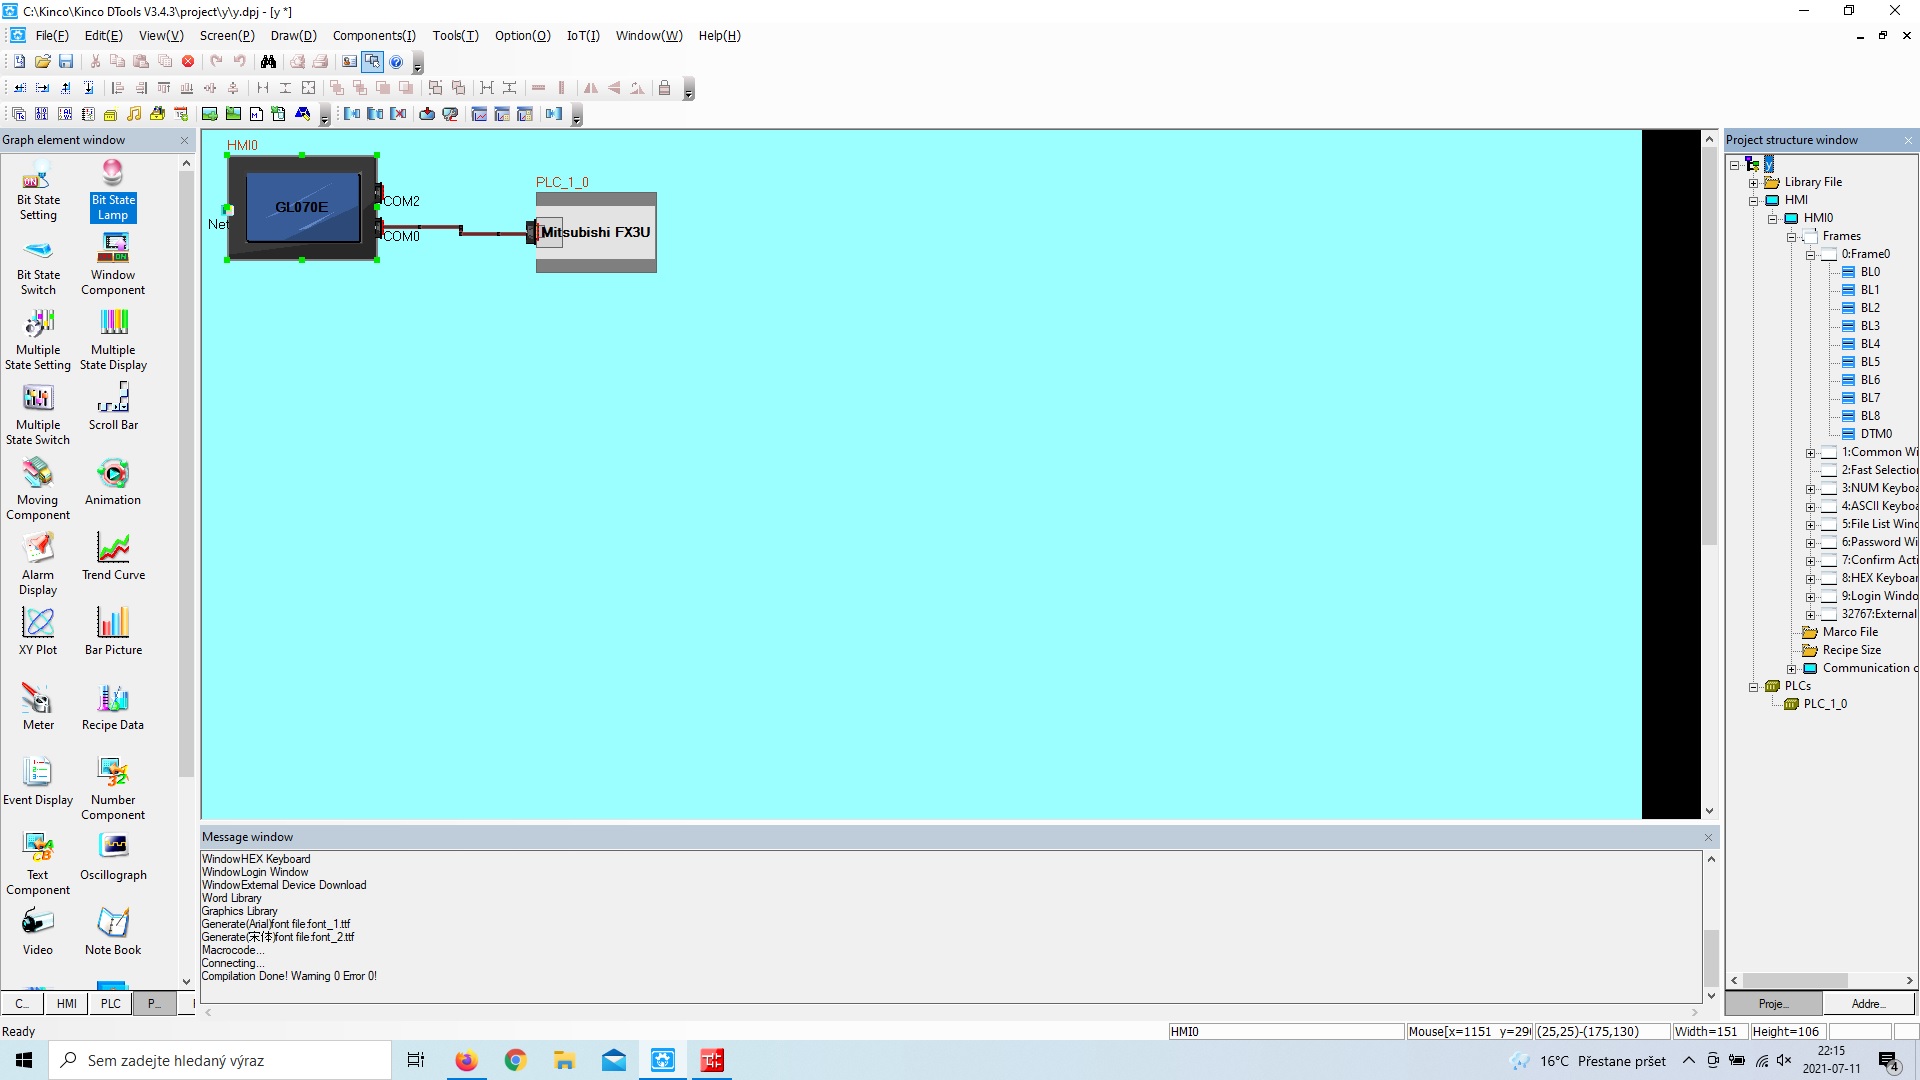Image resolution: width=1920 pixels, height=1080 pixels.
Task: Click the project tree horizontal scrollbar
Action: (x=1795, y=980)
